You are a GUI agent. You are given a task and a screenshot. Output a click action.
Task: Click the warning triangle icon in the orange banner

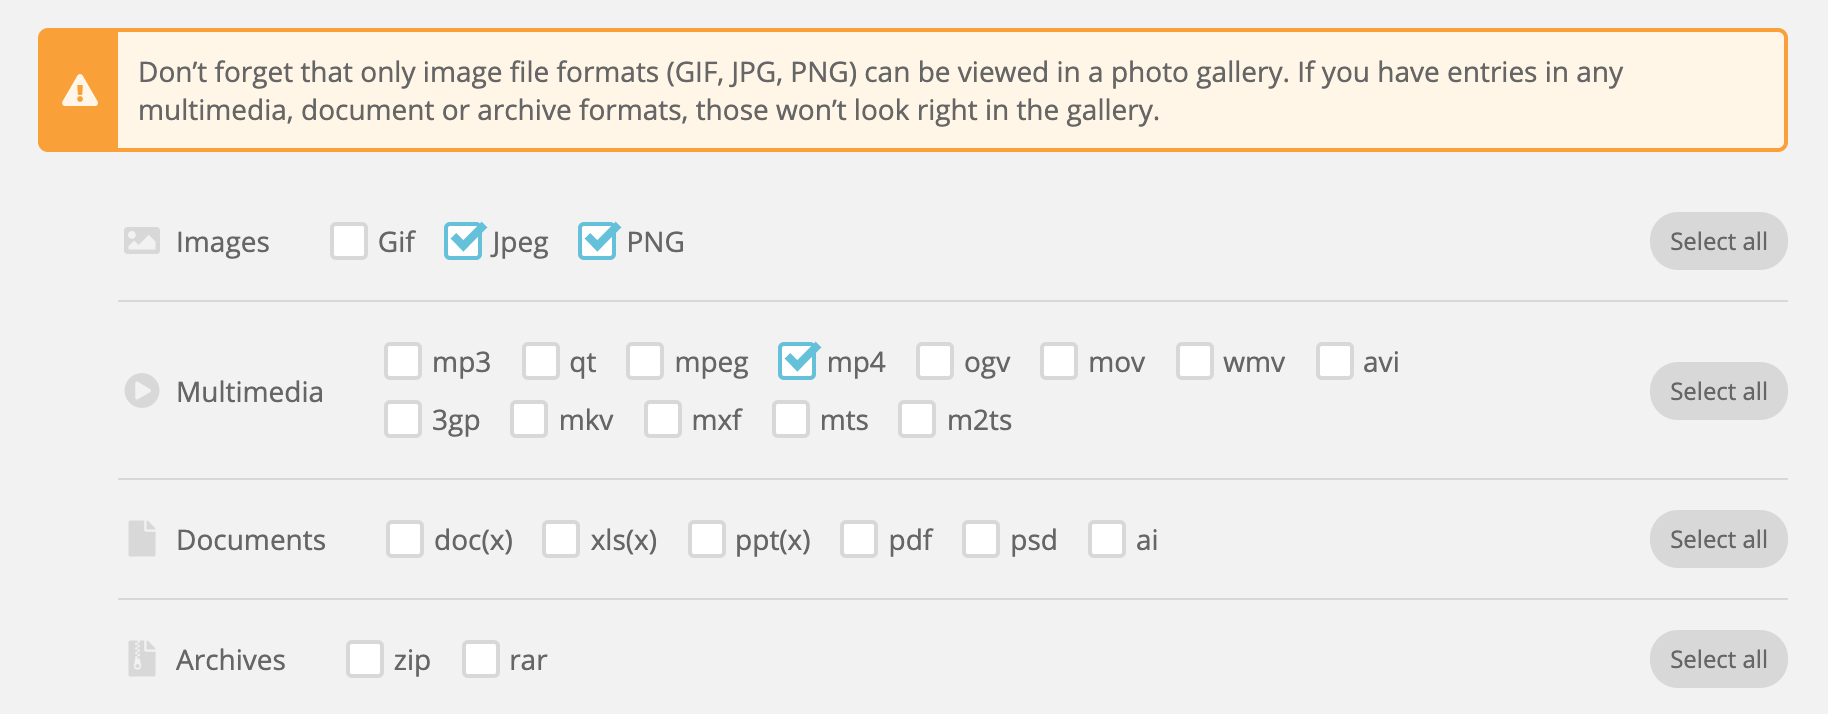(80, 91)
